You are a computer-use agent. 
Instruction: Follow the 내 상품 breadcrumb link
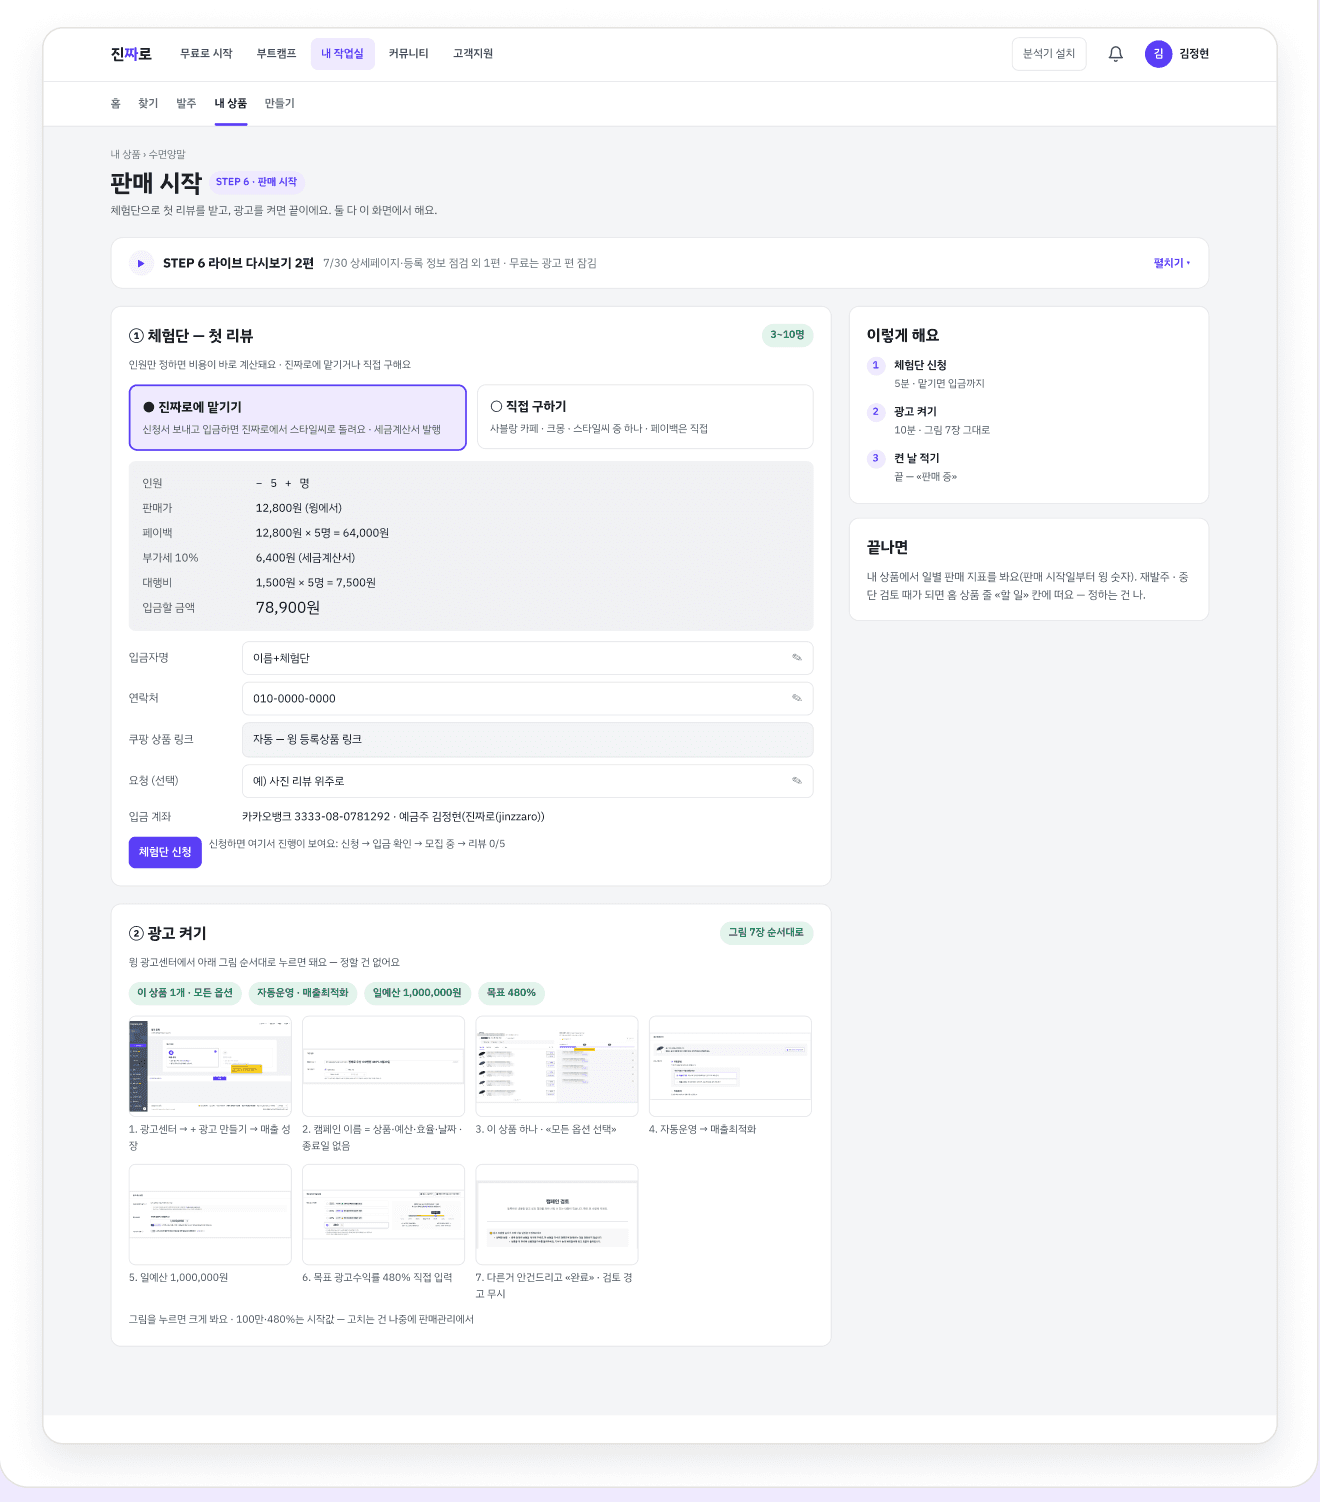125,155
